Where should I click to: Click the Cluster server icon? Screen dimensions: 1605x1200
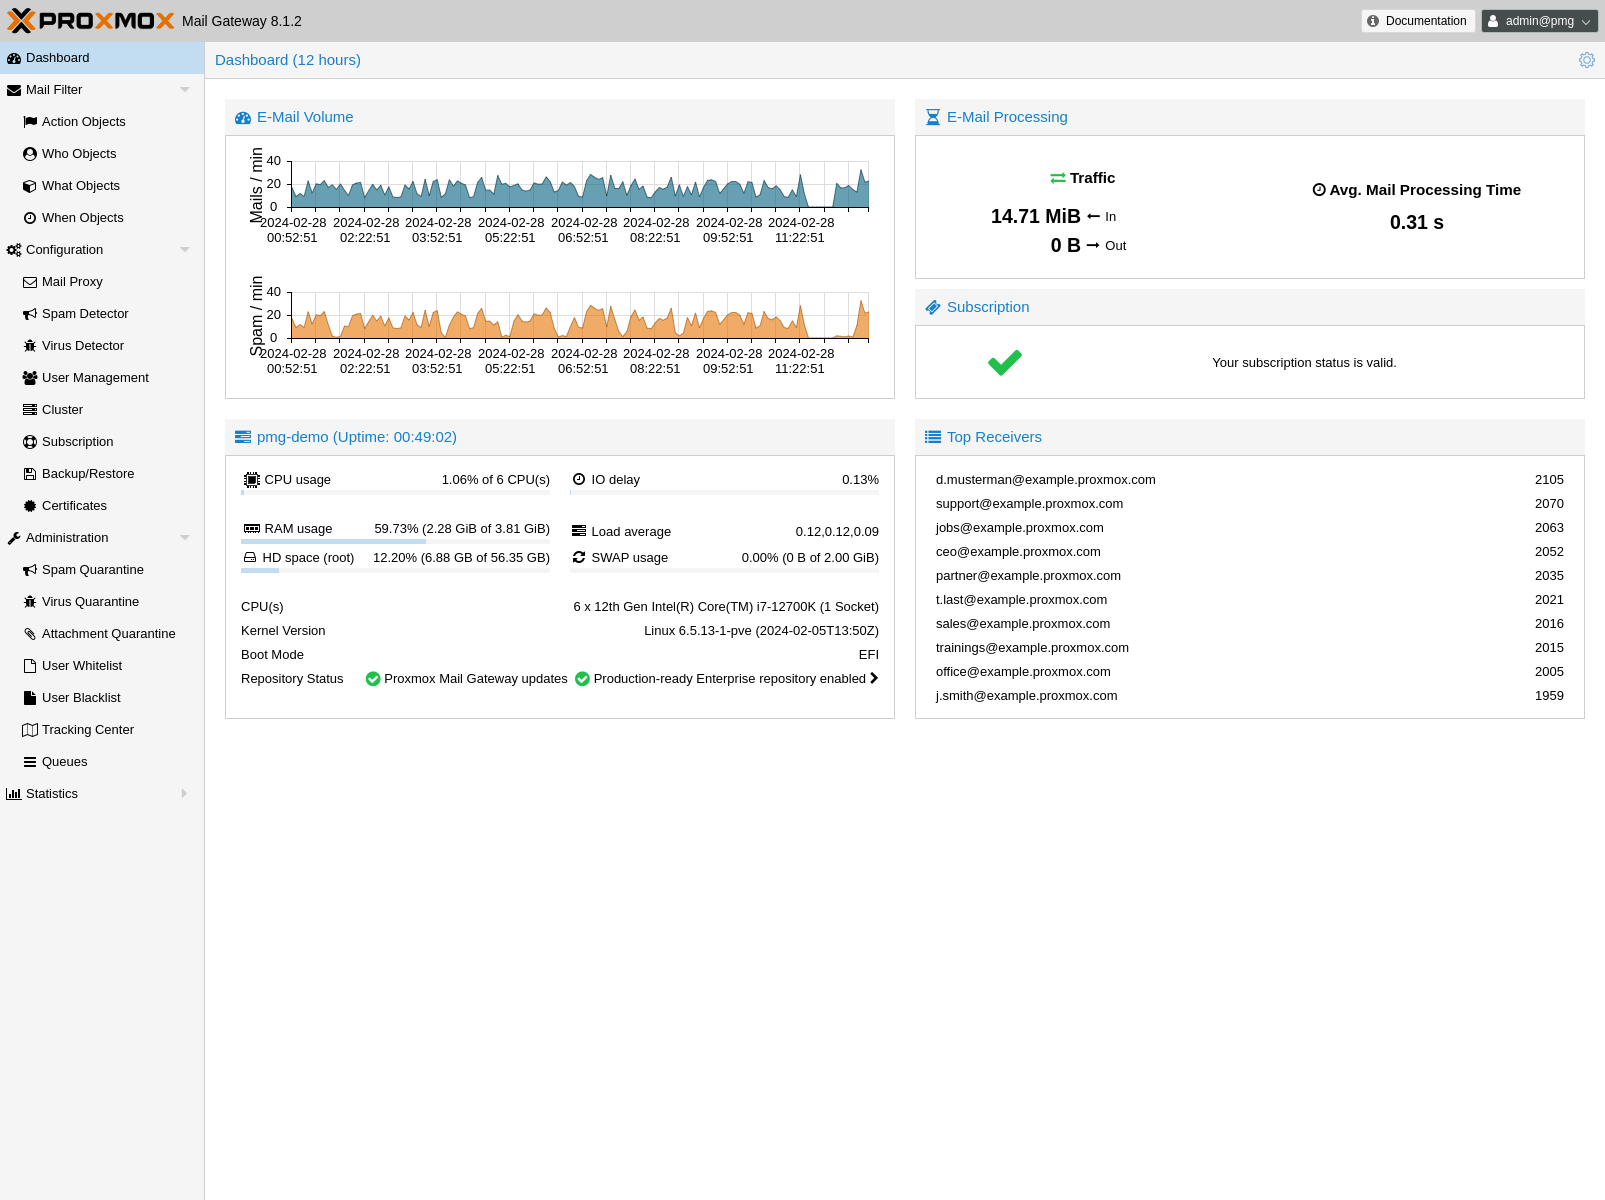[30, 410]
